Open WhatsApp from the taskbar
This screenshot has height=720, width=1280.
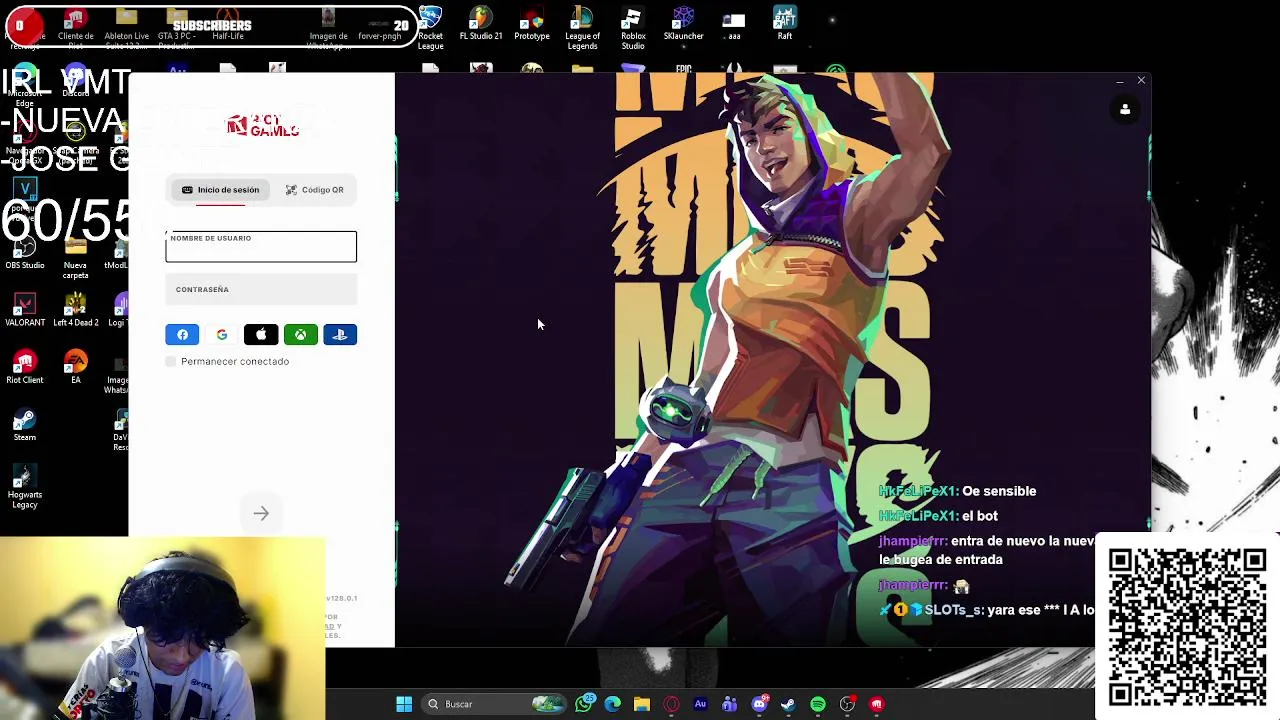click(584, 704)
